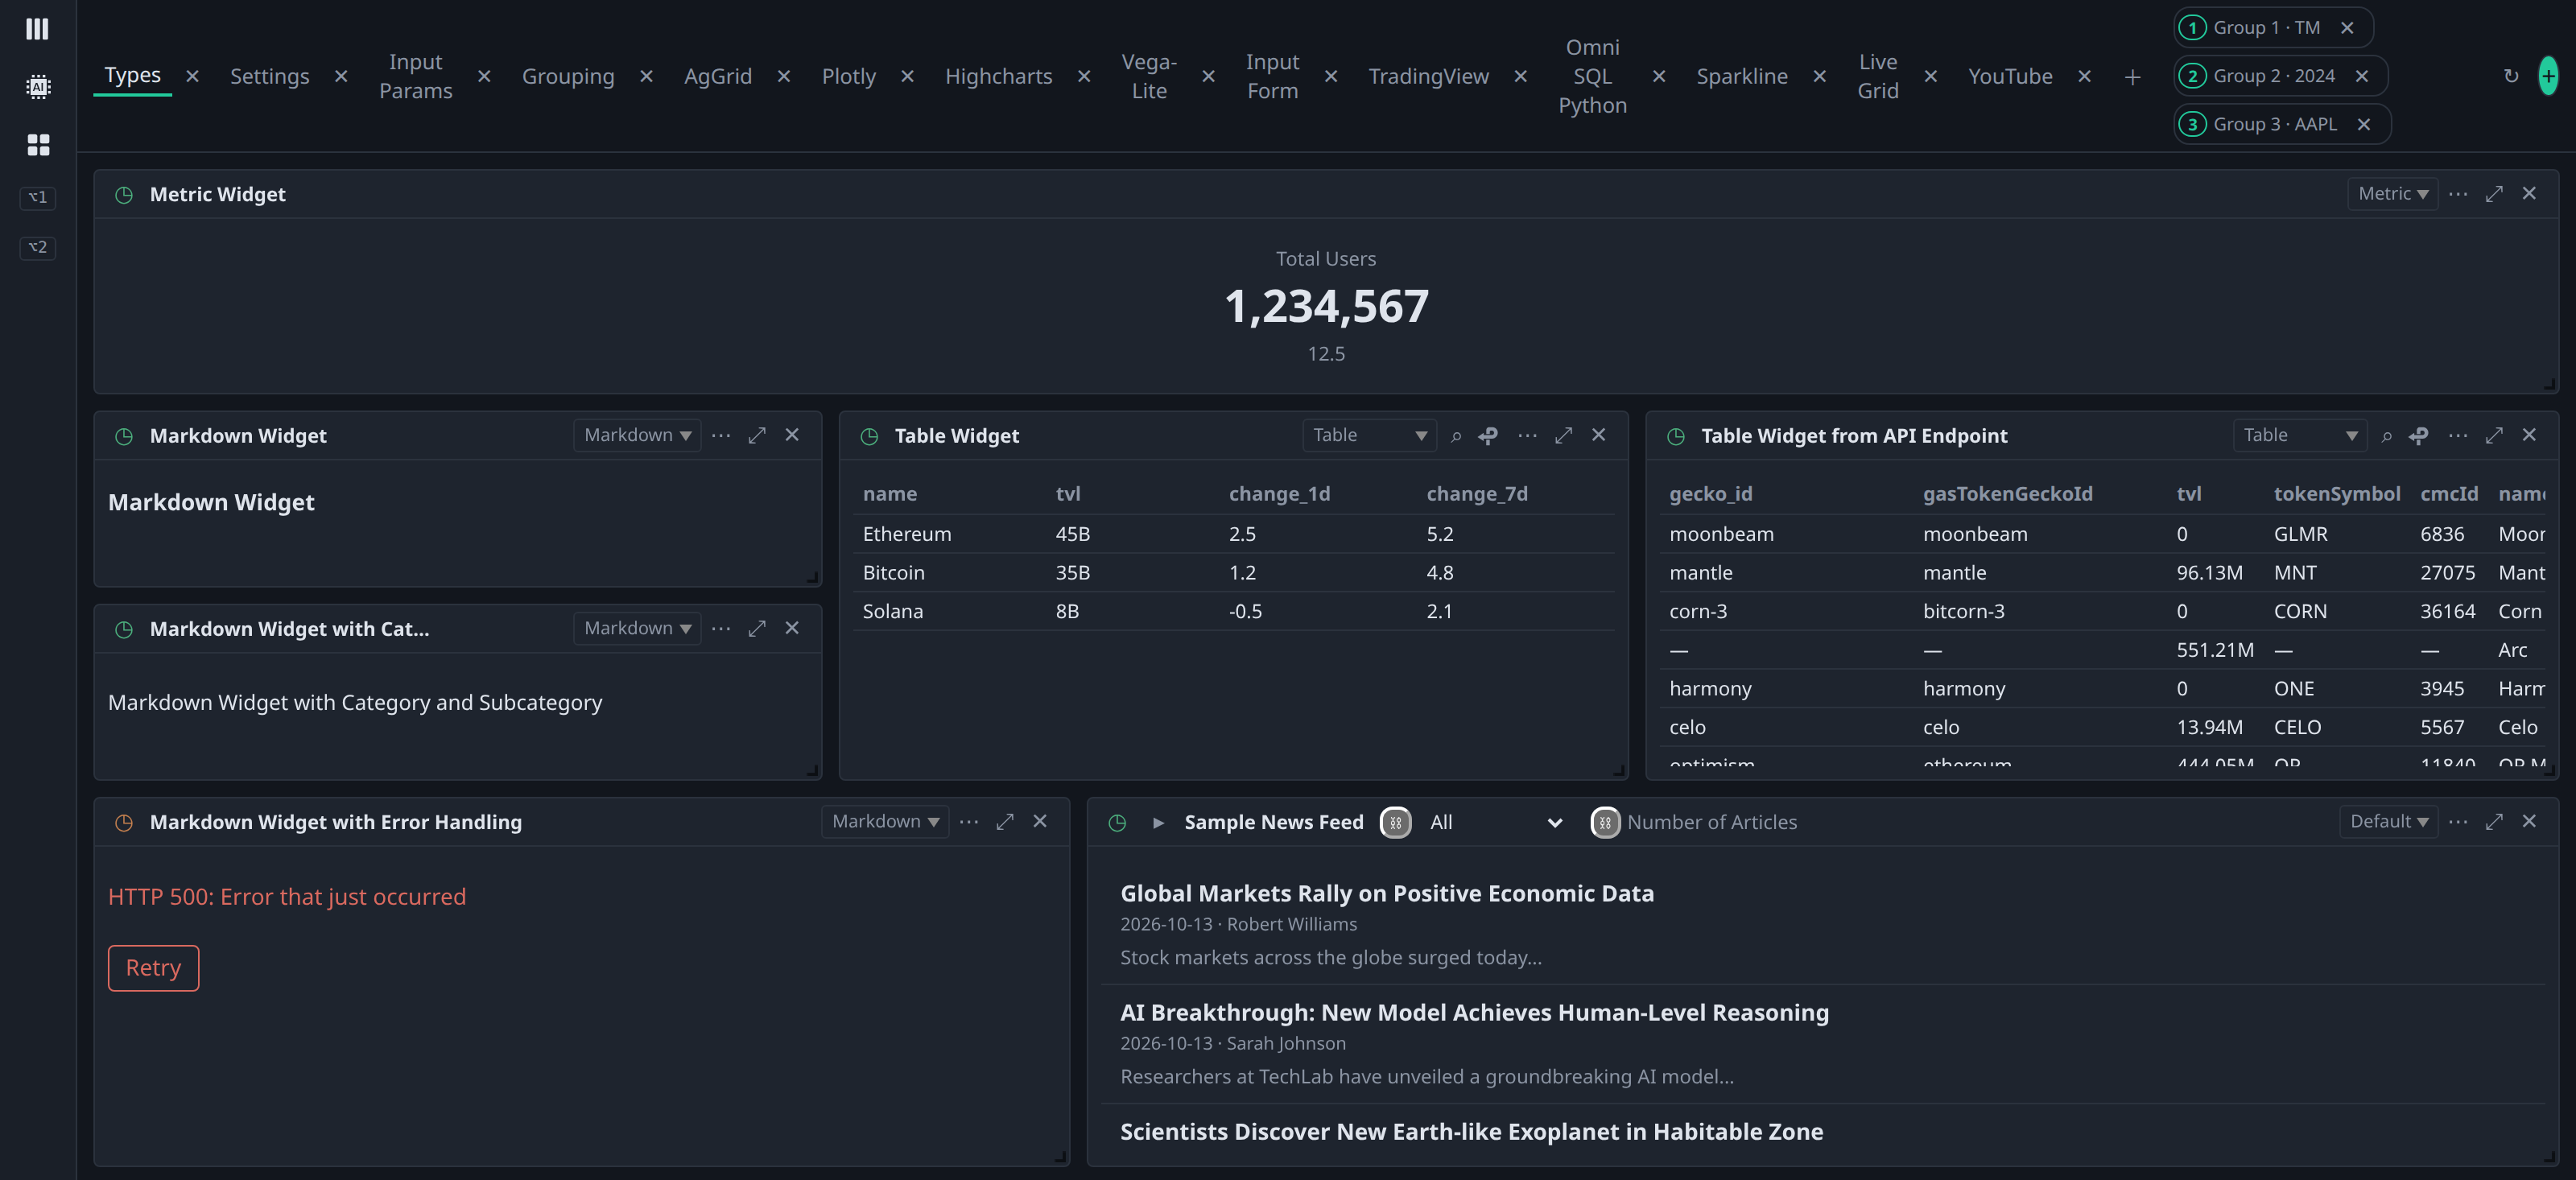Open the Default dropdown in Sample News Feed
2576x1180 pixels.
point(2388,822)
